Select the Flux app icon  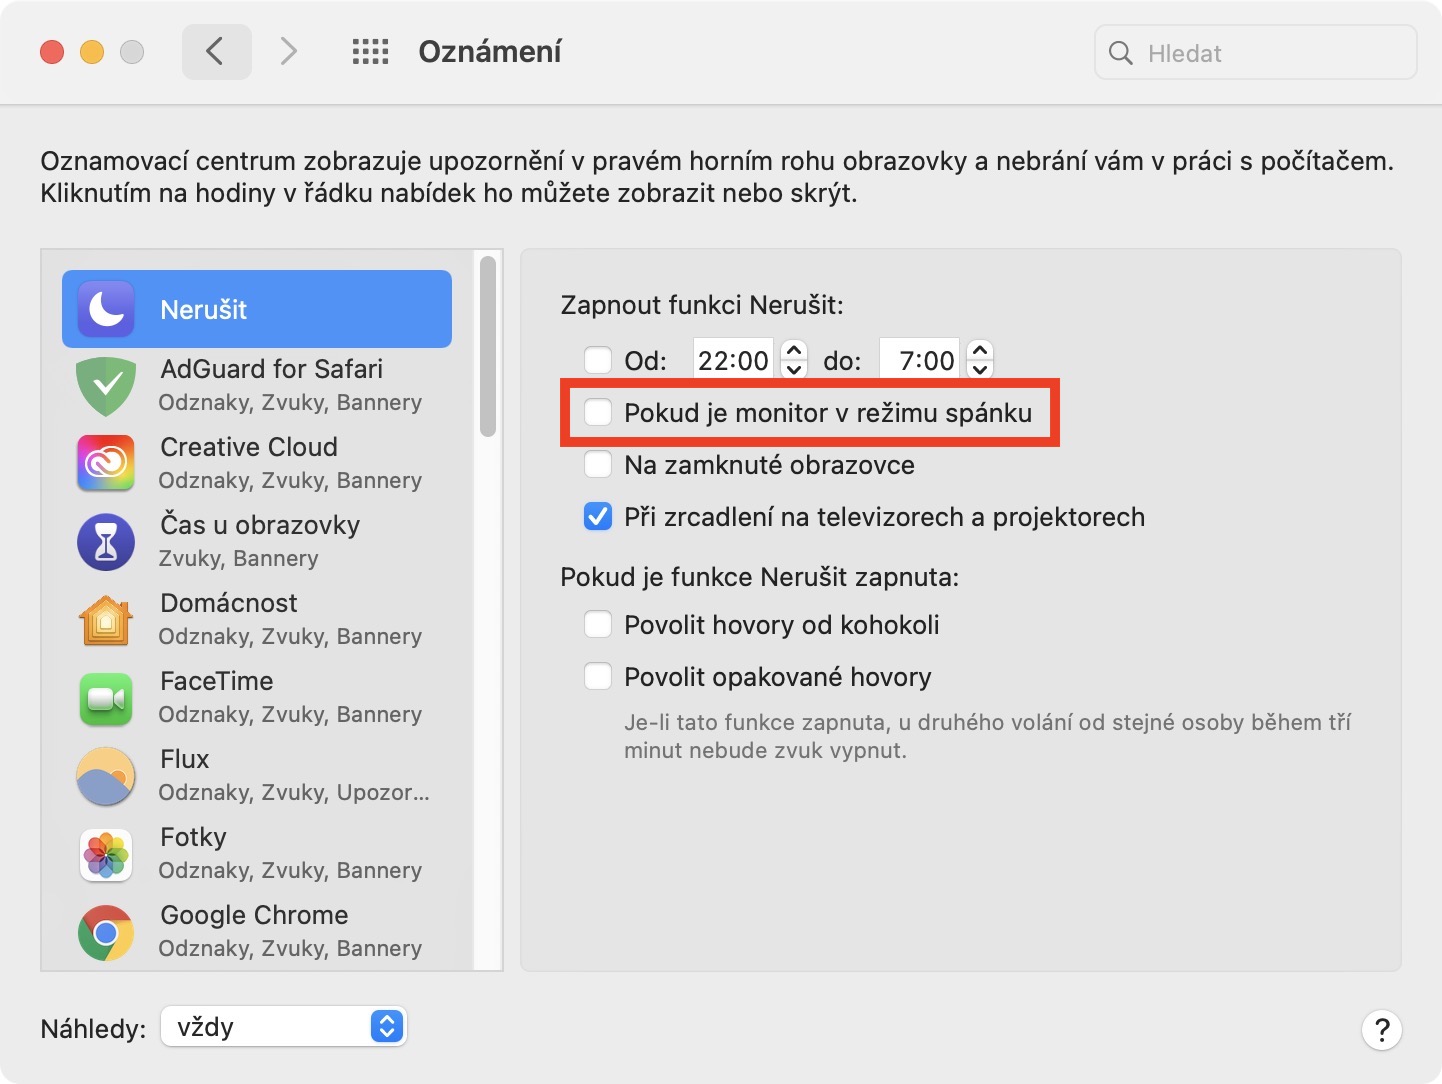[106, 776]
